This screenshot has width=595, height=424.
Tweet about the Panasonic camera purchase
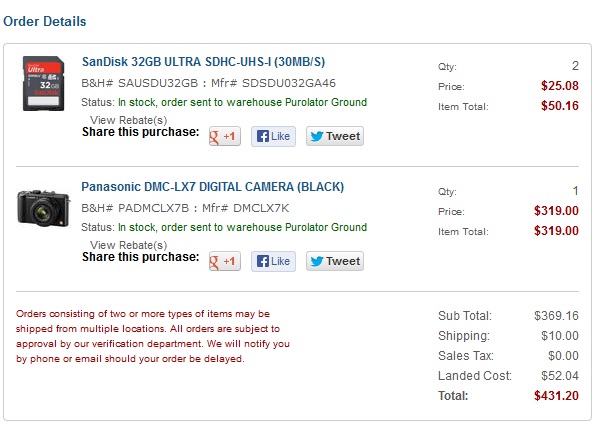point(335,261)
